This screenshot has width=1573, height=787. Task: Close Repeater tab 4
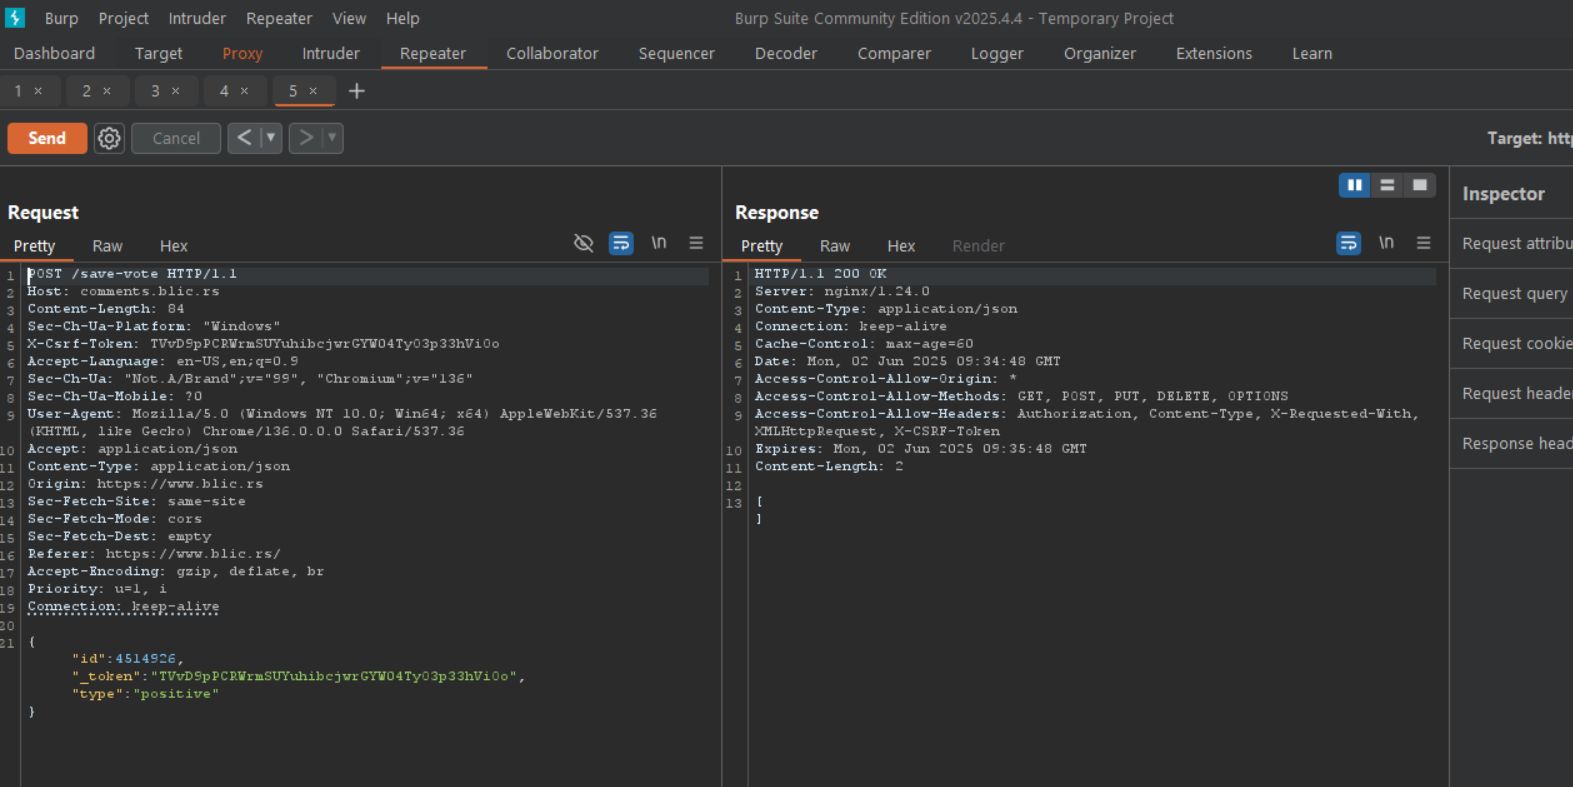pos(244,91)
